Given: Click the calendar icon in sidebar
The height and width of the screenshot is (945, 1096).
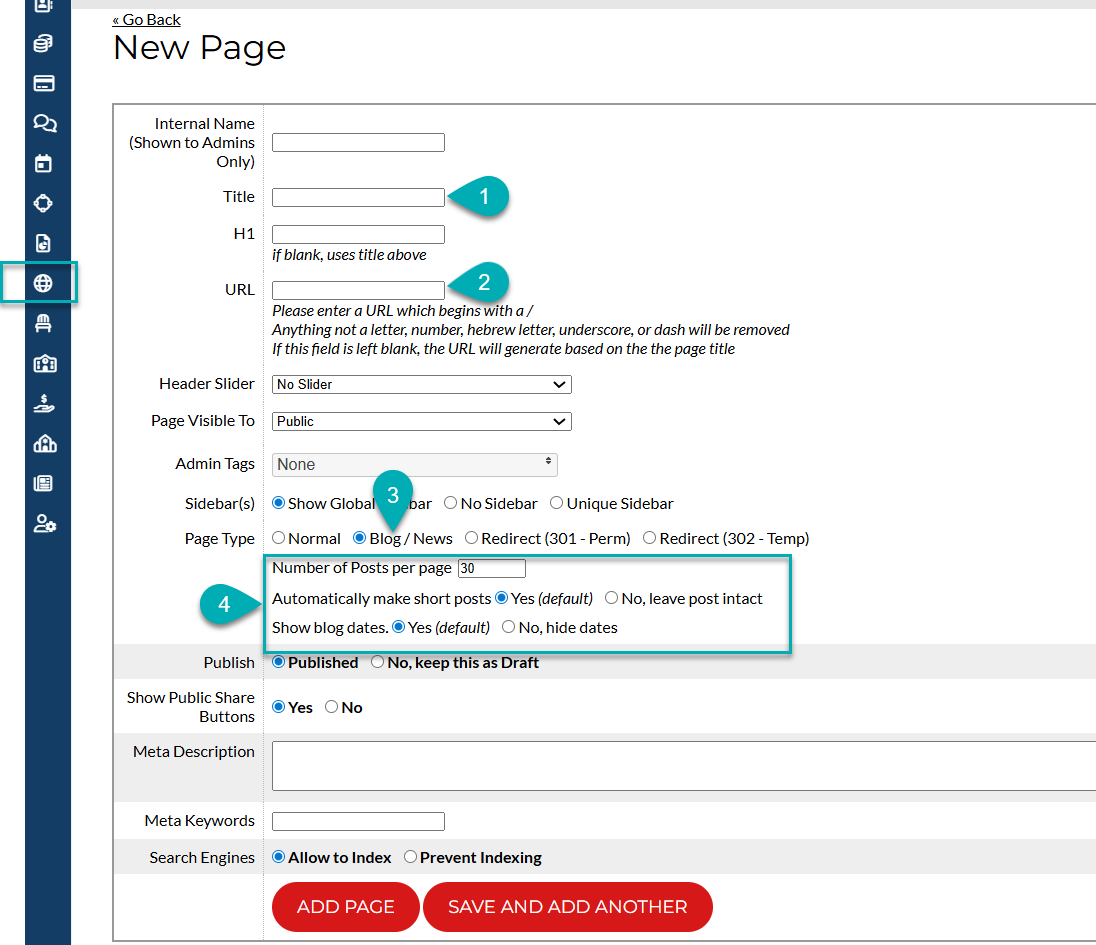Looking at the screenshot, I should click(x=43, y=163).
